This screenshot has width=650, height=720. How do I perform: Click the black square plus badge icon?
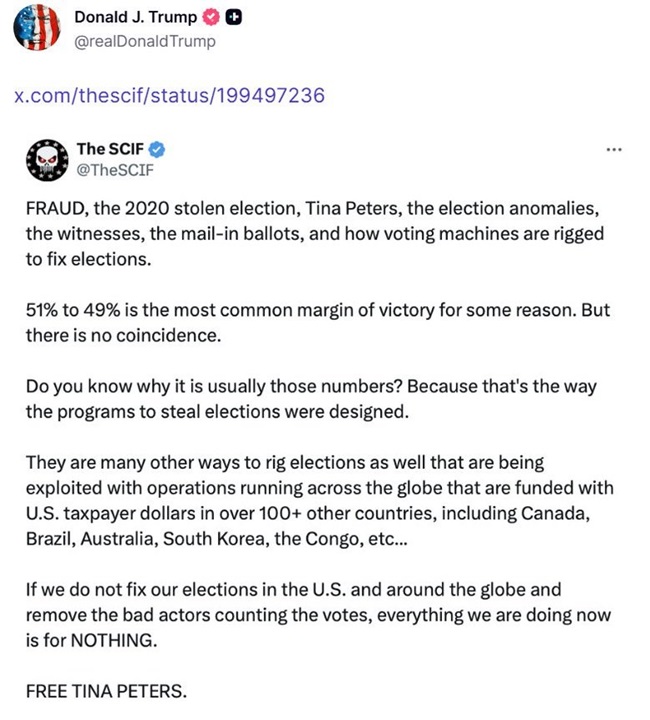[233, 18]
